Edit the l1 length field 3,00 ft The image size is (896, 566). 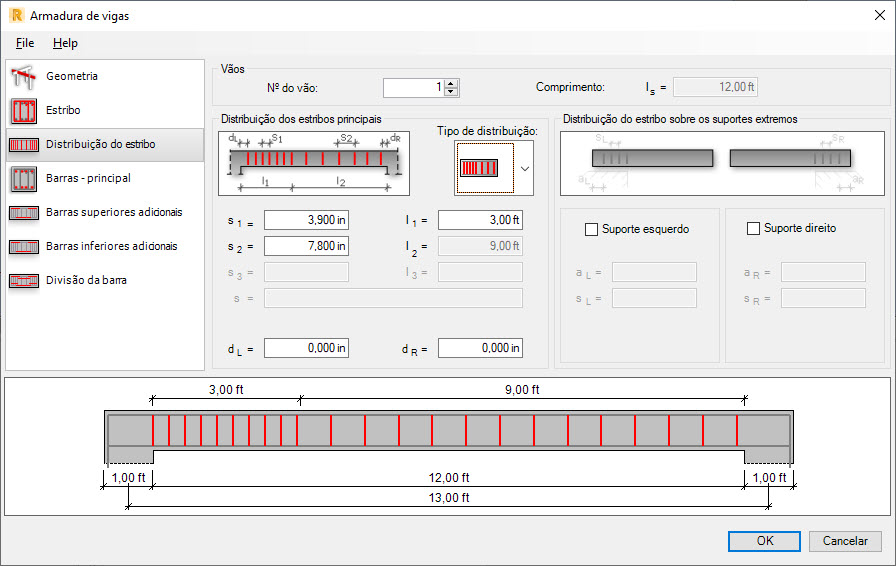[x=480, y=220]
